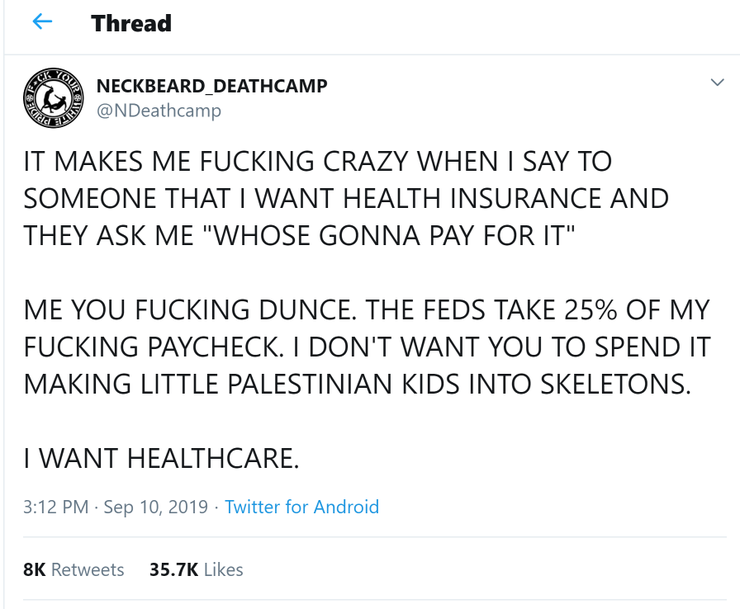Click the word Retweets
This screenshot has height=609, width=740.
point(88,570)
